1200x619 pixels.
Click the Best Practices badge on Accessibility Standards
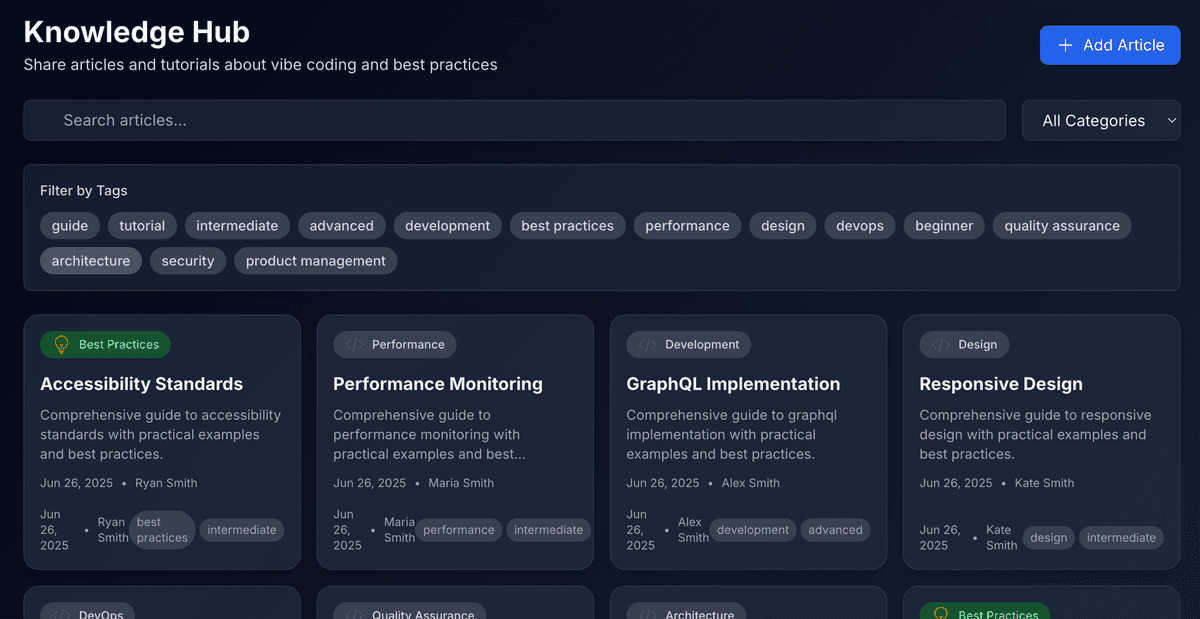point(105,344)
